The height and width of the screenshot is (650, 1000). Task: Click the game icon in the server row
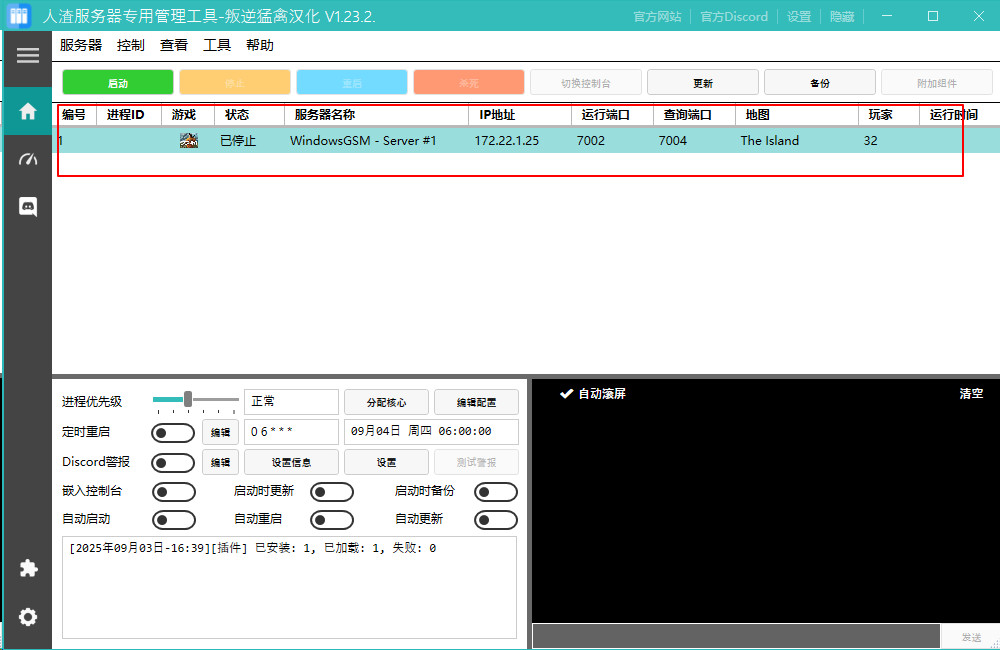click(x=187, y=140)
